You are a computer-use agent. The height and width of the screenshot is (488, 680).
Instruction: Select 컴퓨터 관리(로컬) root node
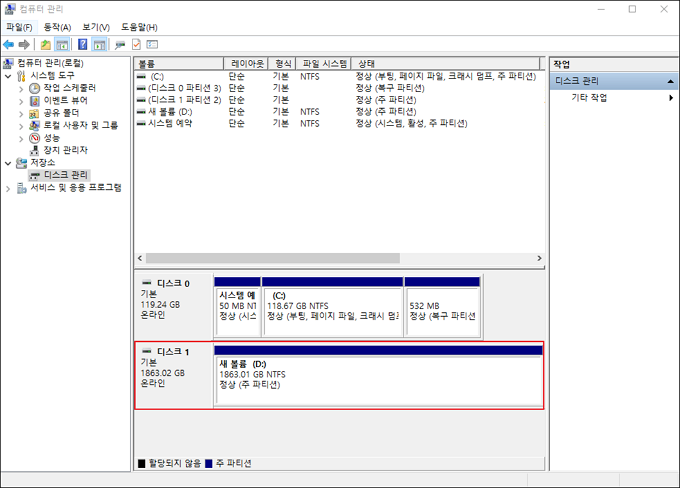tap(50, 63)
